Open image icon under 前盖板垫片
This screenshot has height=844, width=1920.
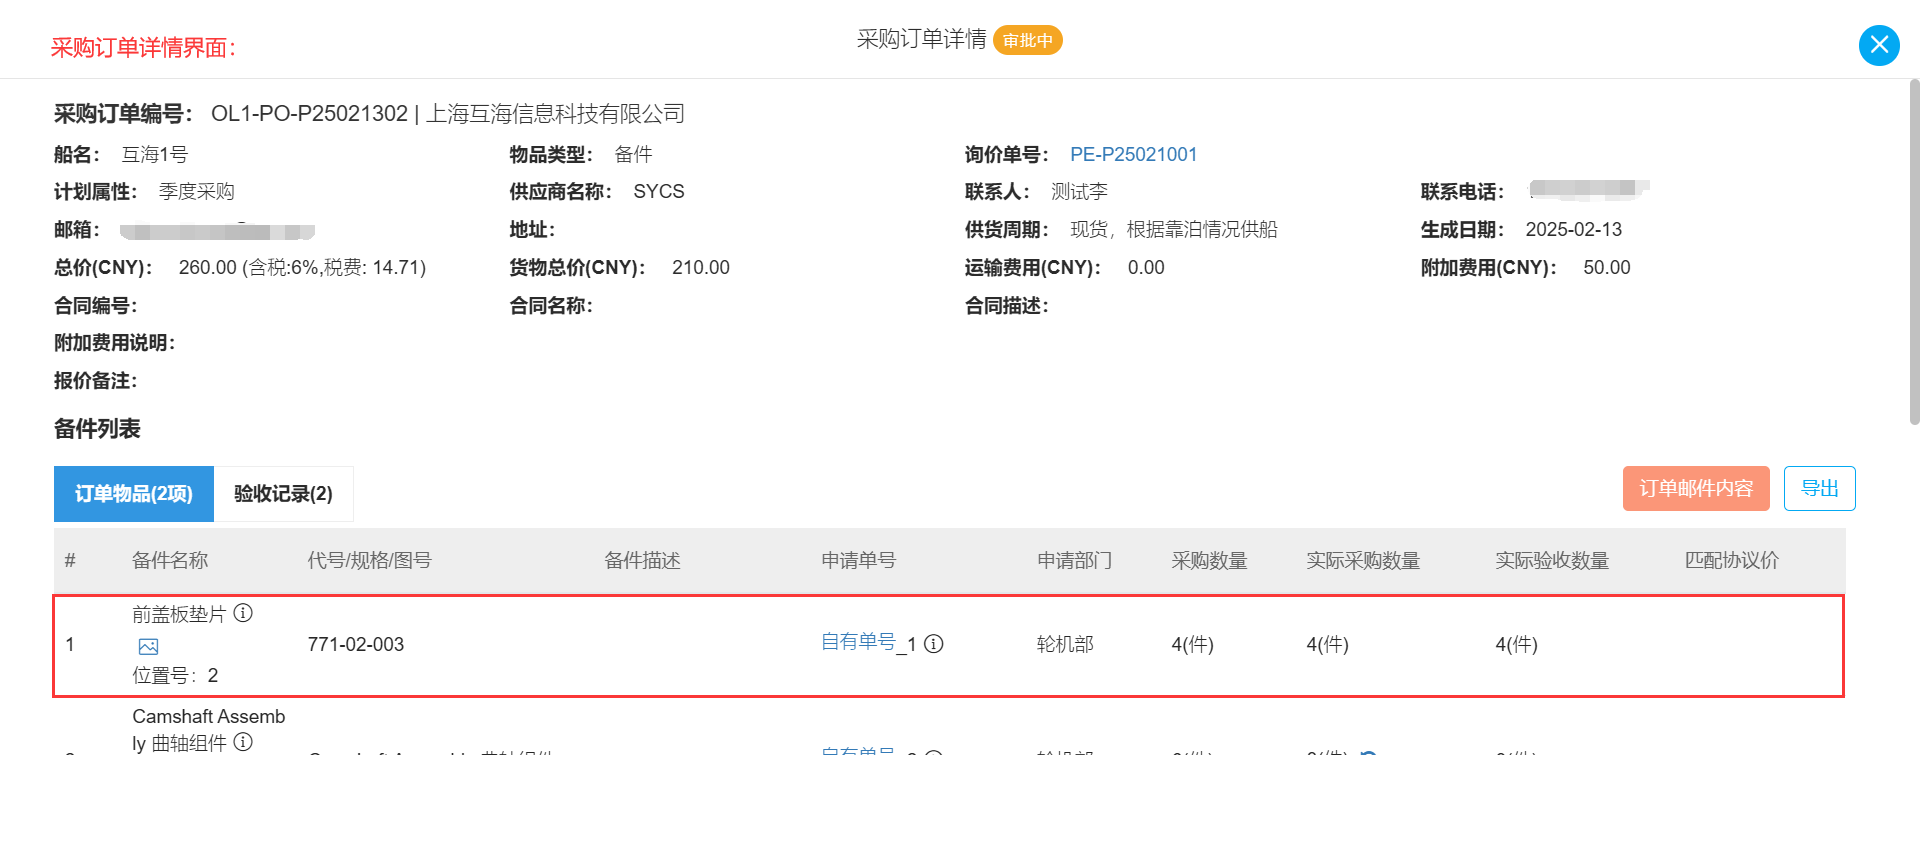(148, 646)
